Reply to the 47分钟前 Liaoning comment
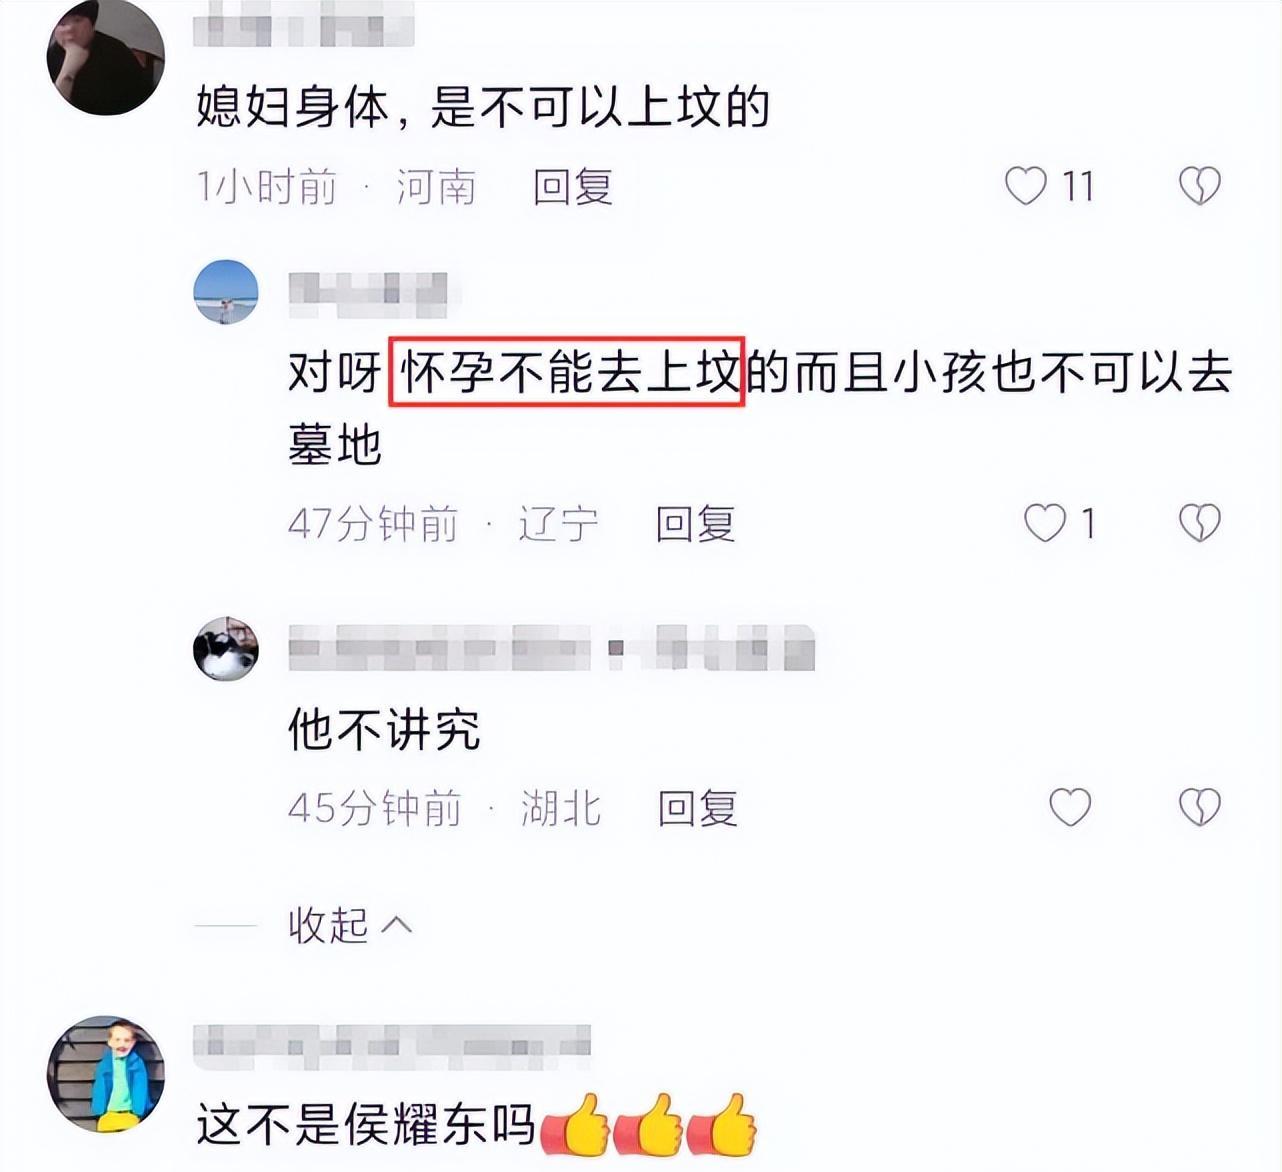Viewport: 1282px width, 1172px height. coord(696,524)
